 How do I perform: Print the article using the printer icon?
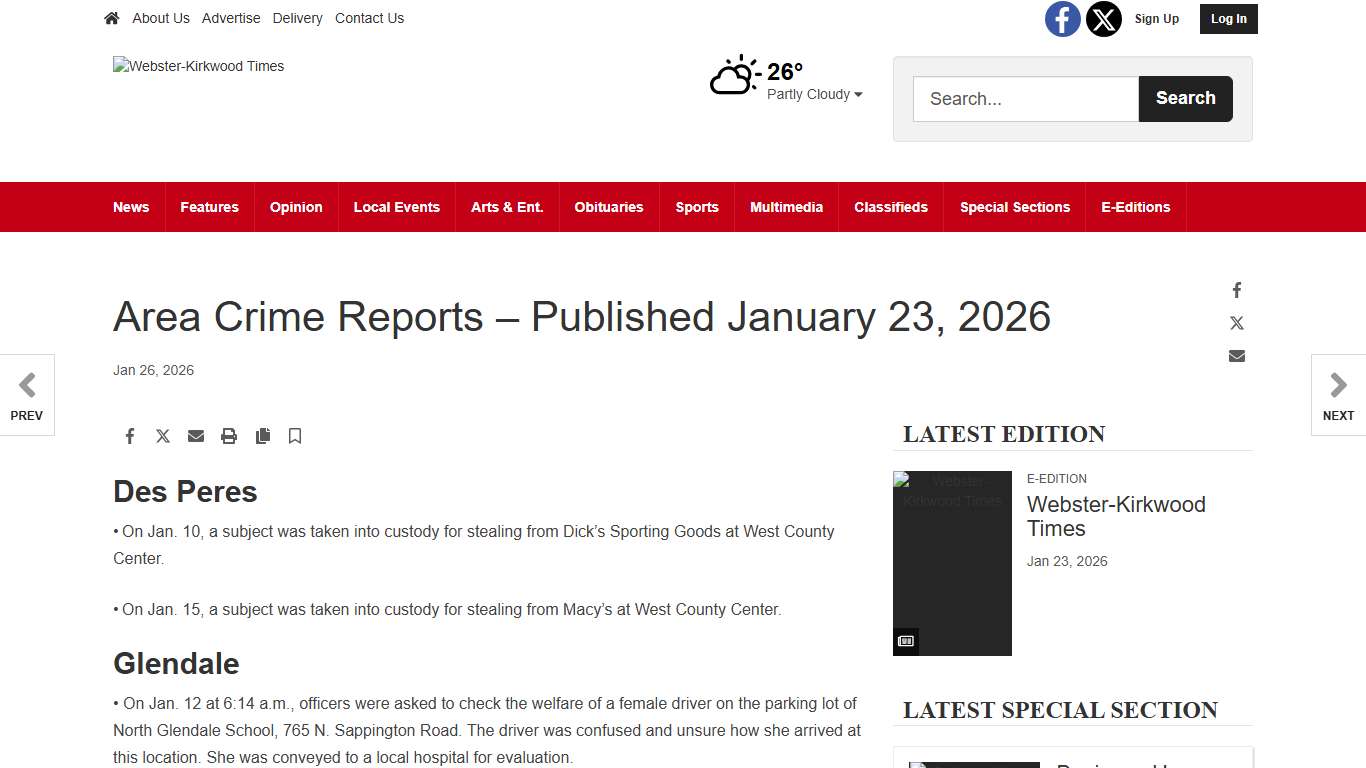[229, 436]
